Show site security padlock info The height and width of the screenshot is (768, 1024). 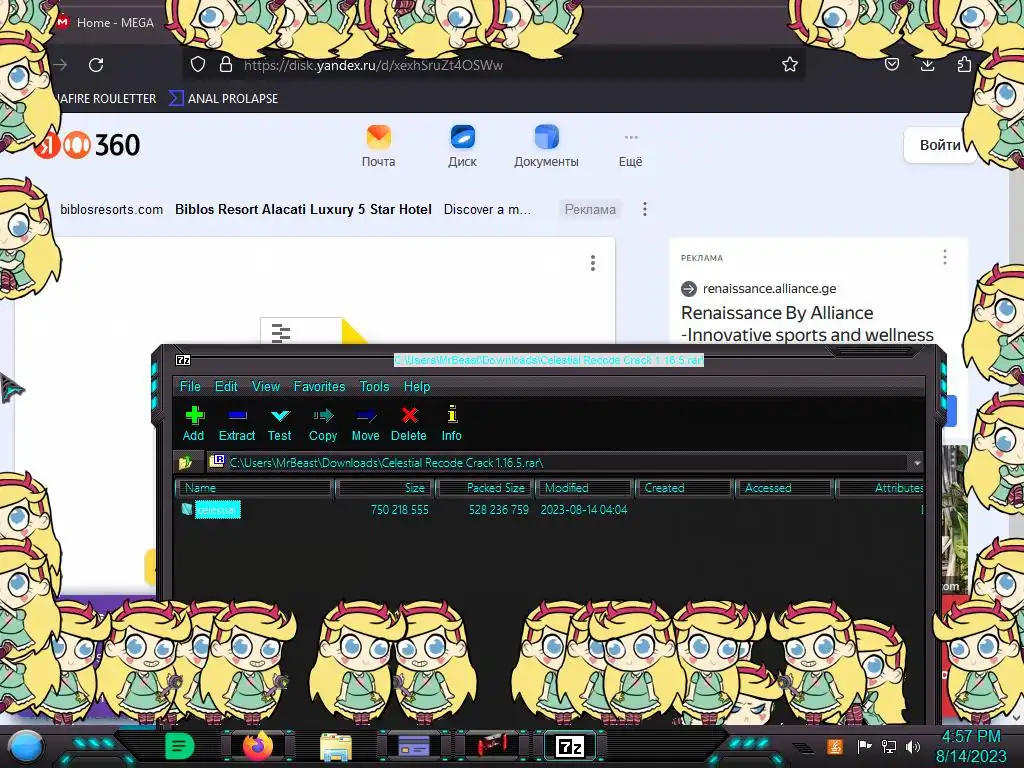tap(226, 64)
